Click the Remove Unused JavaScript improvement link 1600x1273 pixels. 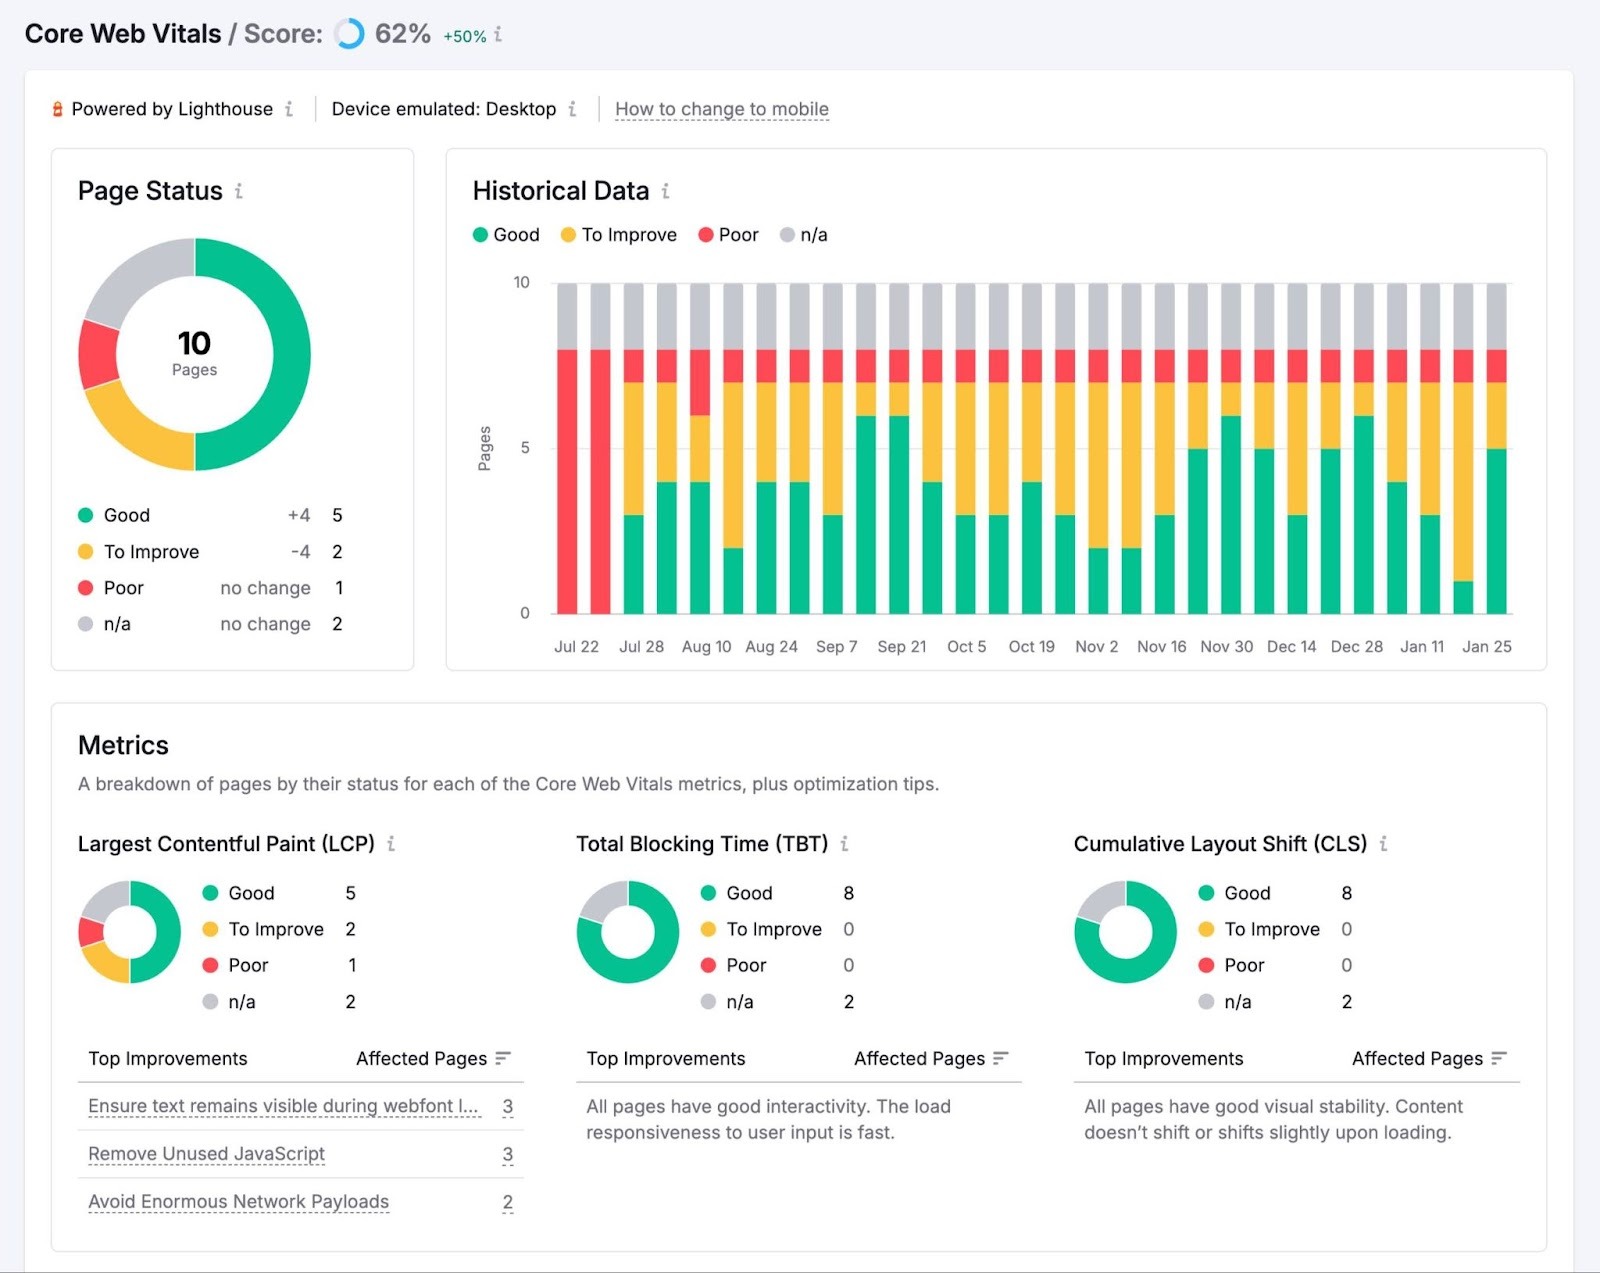205,1154
